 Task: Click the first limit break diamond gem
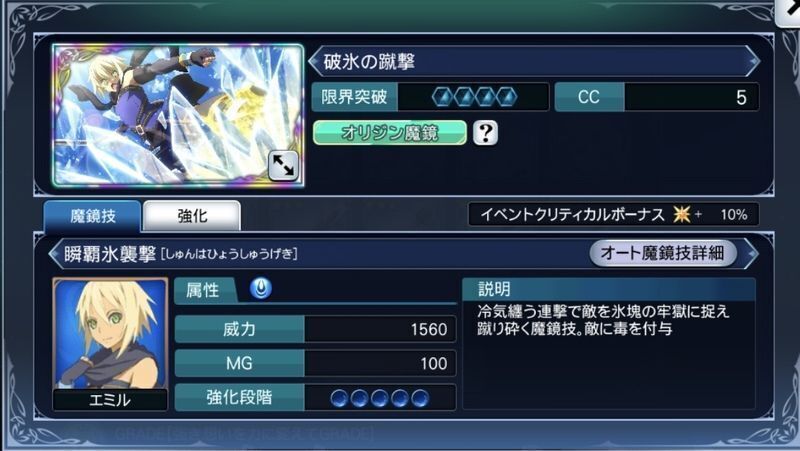[442, 97]
